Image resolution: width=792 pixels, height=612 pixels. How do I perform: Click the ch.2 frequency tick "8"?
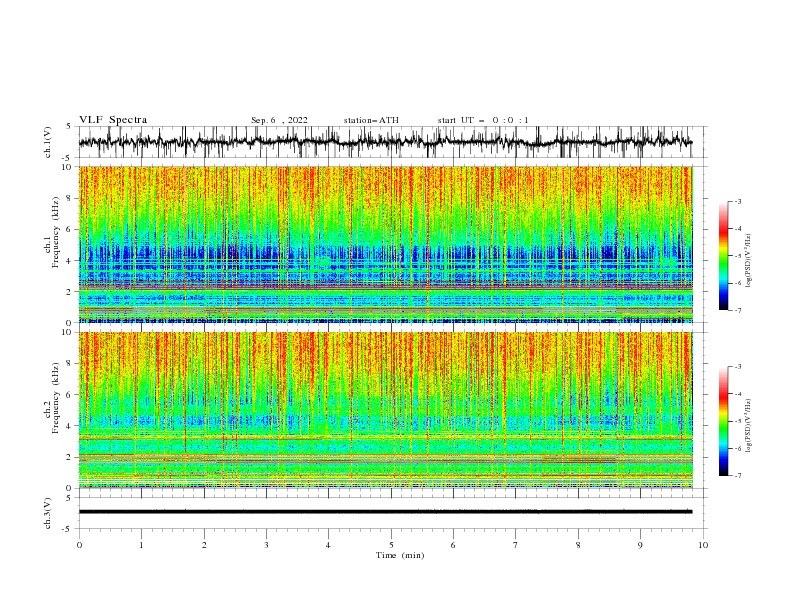70,364
